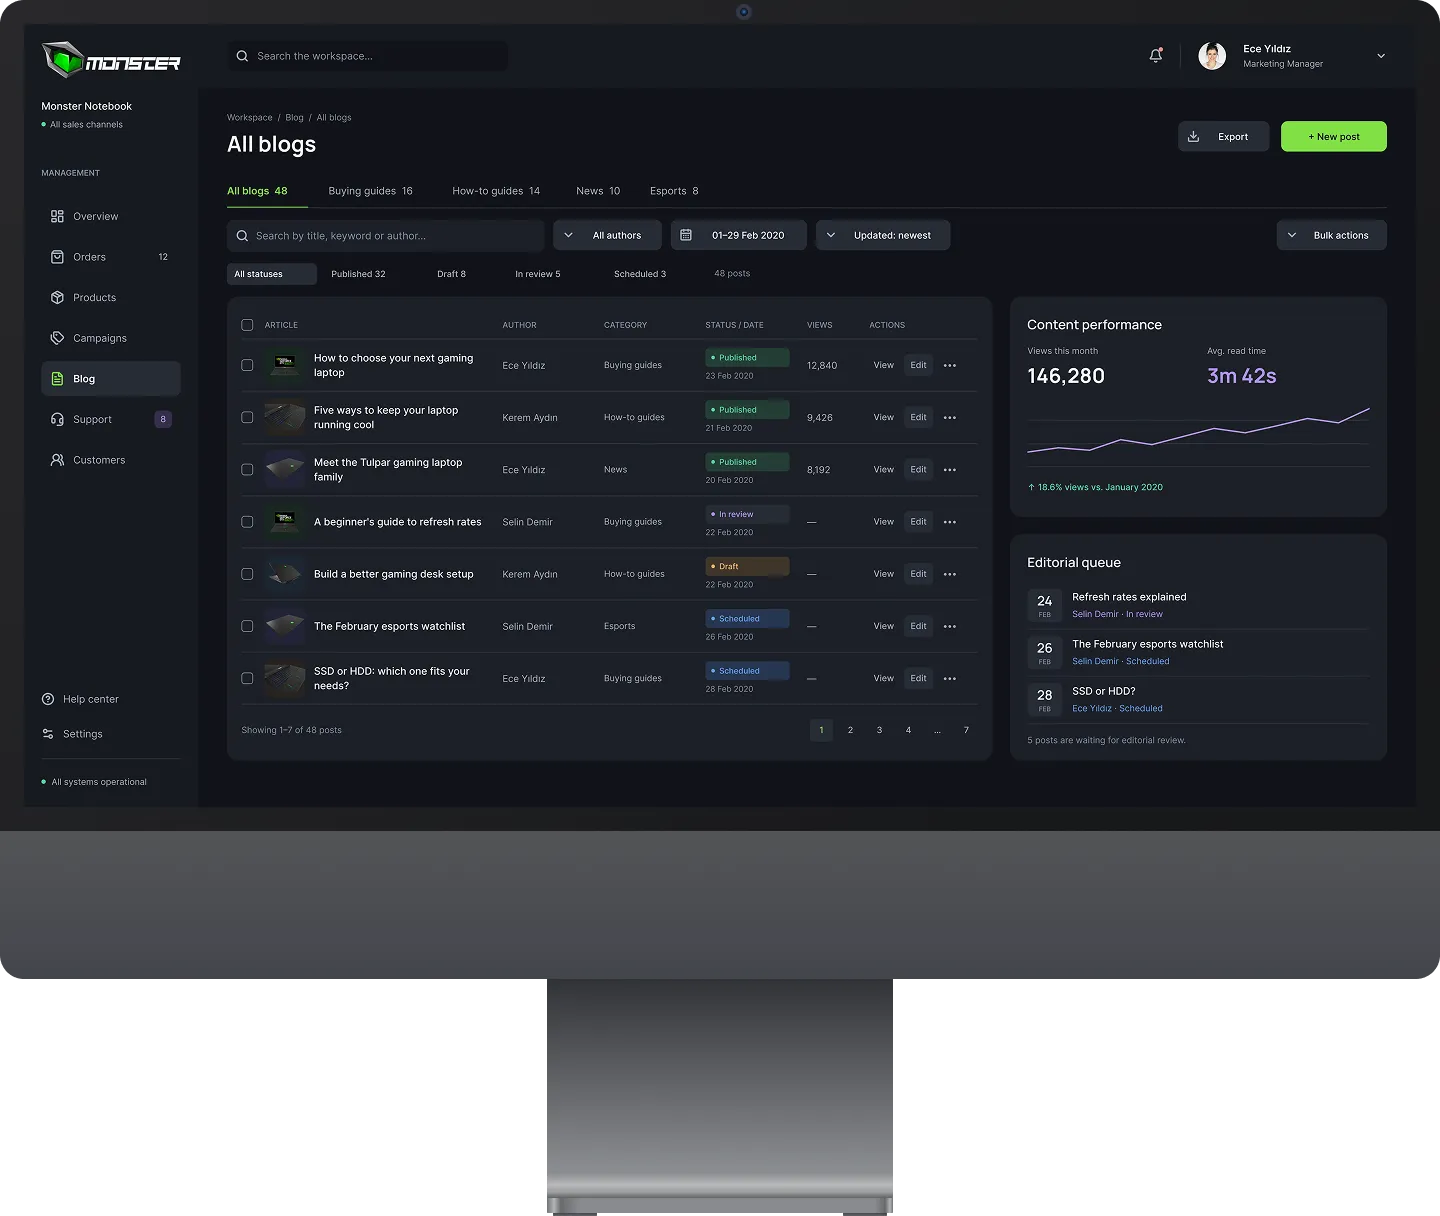The image size is (1440, 1216).
Task: Toggle the select-all articles checkbox
Action: 247,325
